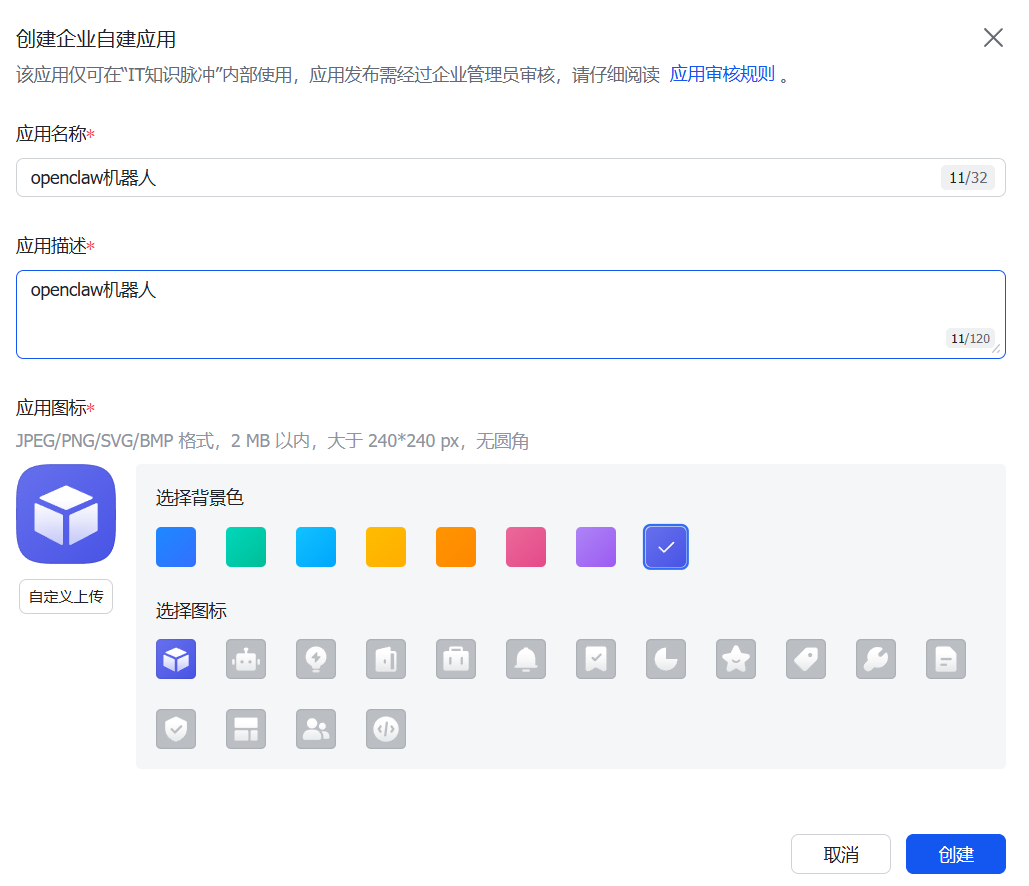Select the price tag icon
Image resolution: width=1029 pixels, height=886 pixels.
(x=805, y=659)
